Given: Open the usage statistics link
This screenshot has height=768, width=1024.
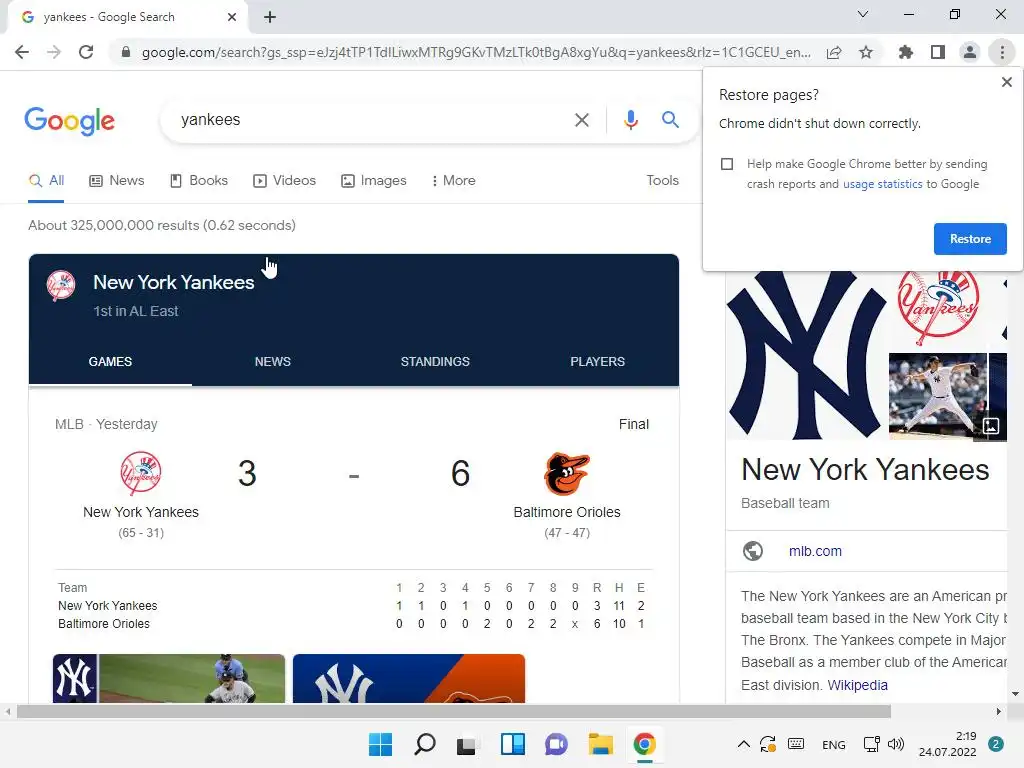Looking at the screenshot, I should tap(882, 184).
